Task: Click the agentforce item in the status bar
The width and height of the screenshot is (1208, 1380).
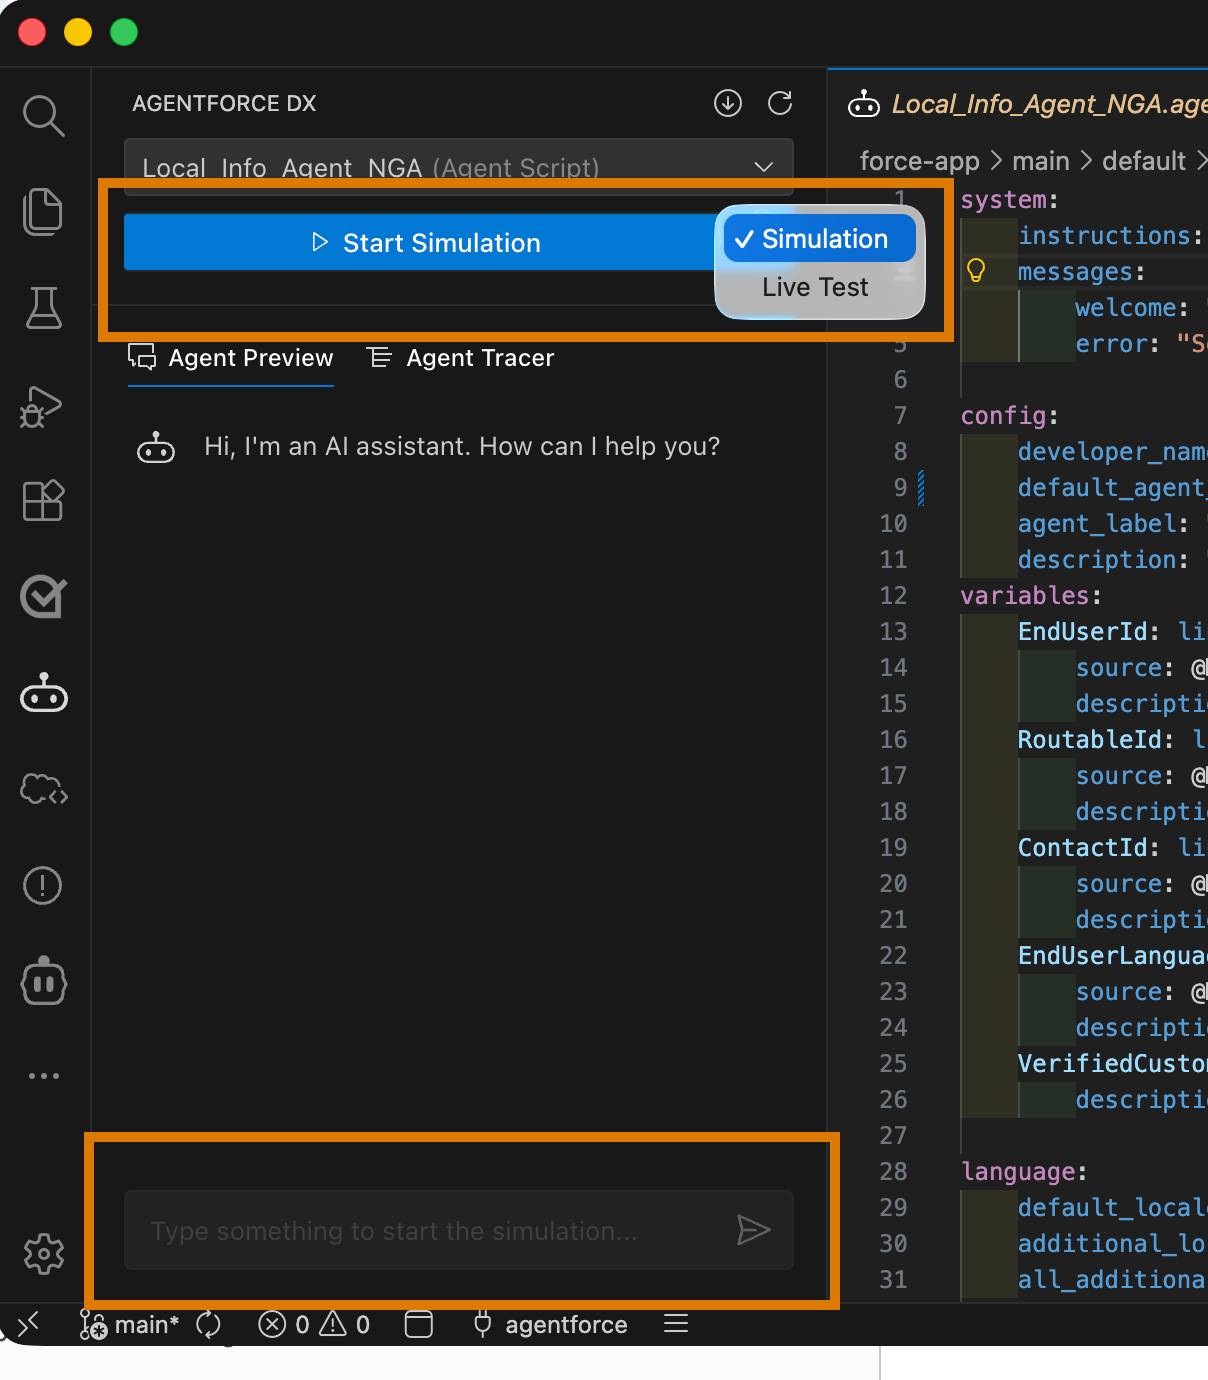Action: pos(549,1324)
